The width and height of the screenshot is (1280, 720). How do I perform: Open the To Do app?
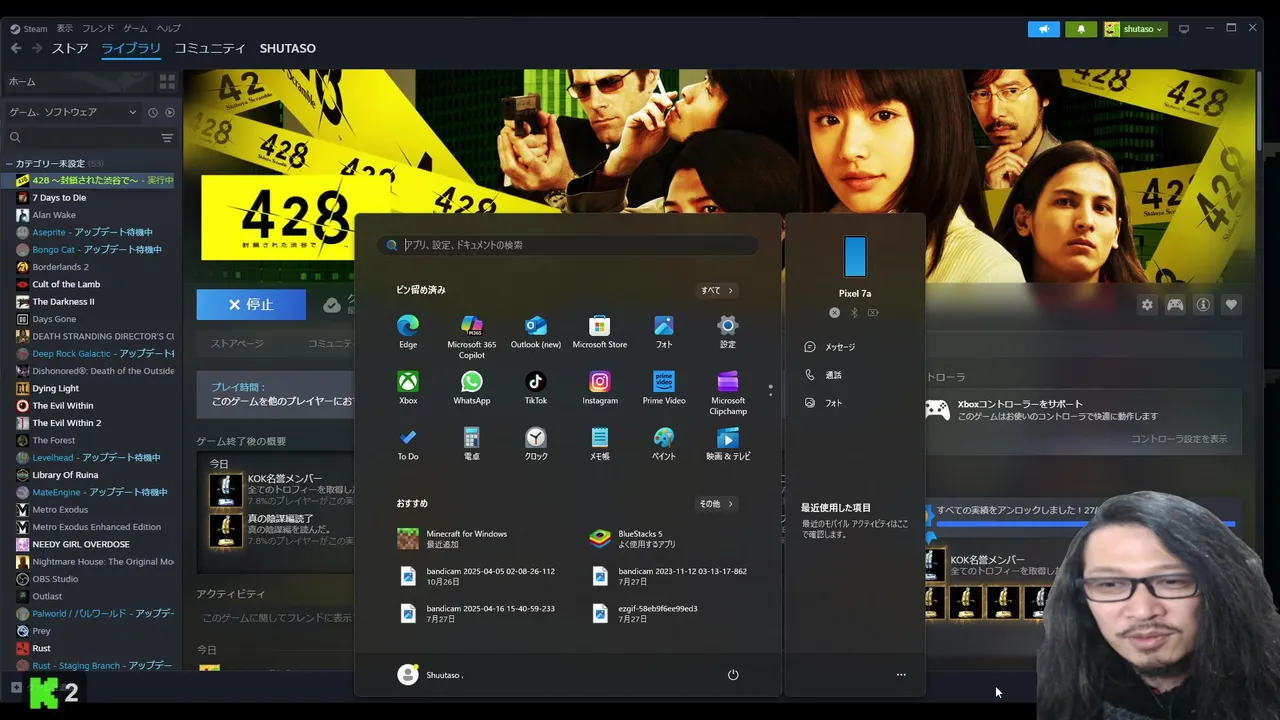pos(408,443)
